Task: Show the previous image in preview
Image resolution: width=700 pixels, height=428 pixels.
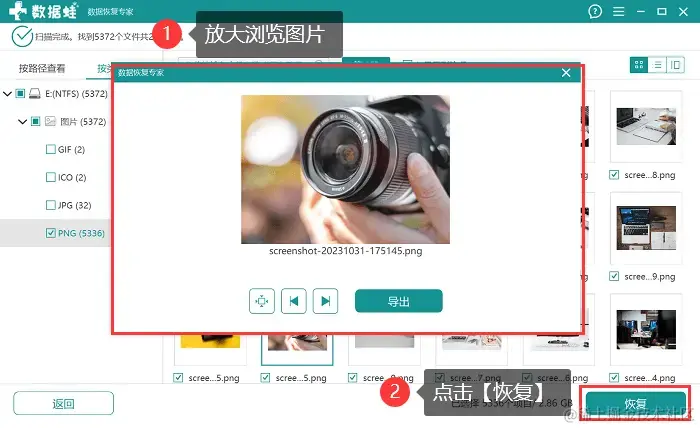Action: pyautogui.click(x=294, y=301)
